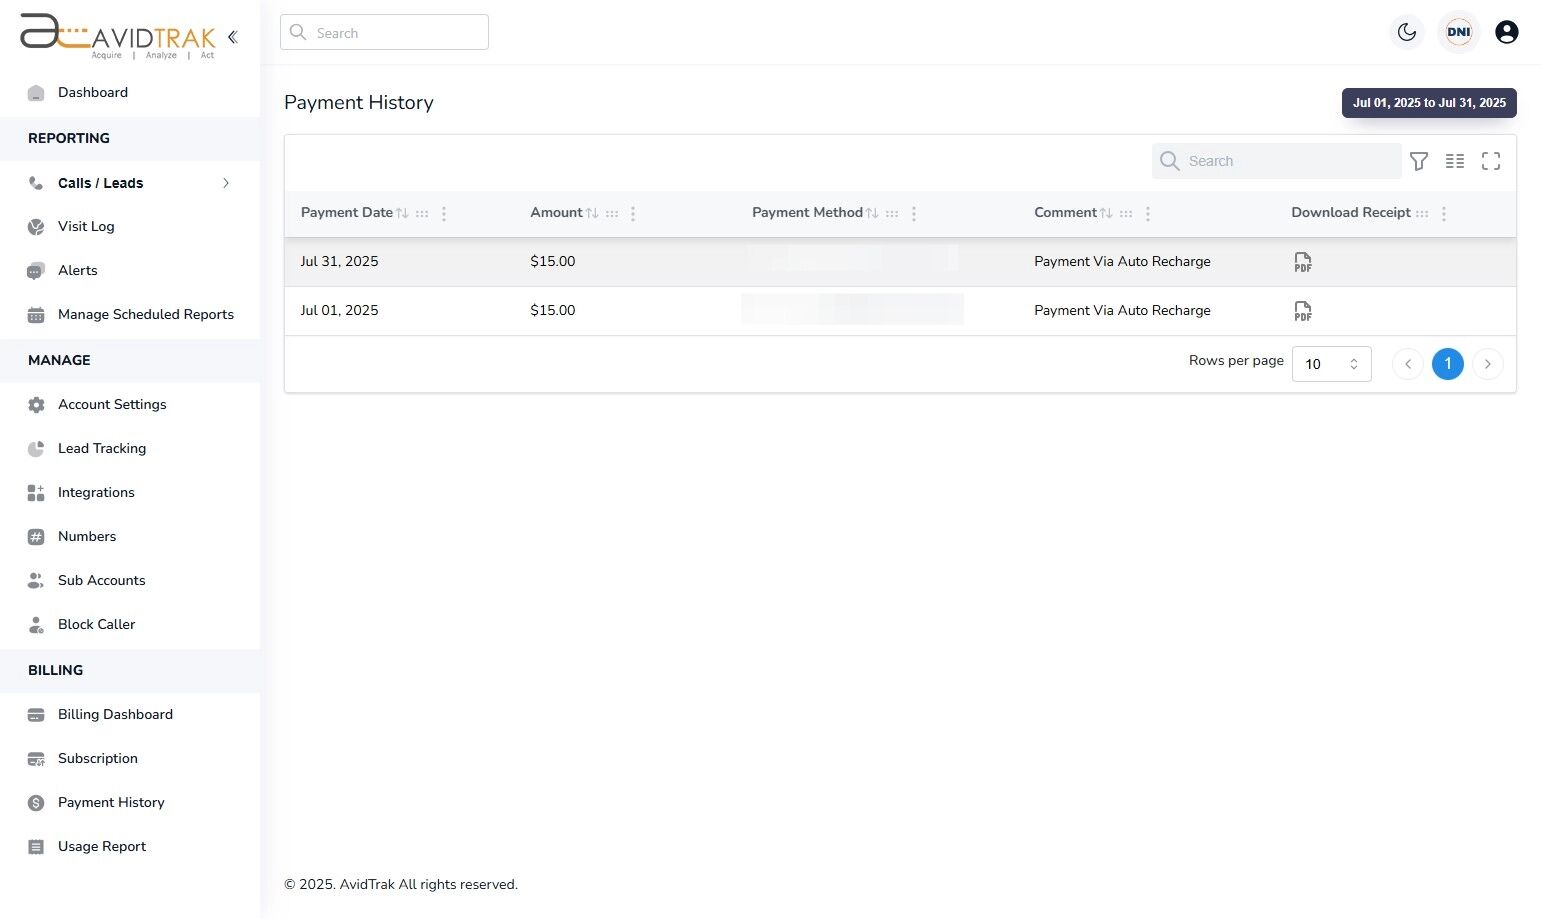The height and width of the screenshot is (919, 1541).
Task: Open the Visit Log report
Action: [85, 226]
